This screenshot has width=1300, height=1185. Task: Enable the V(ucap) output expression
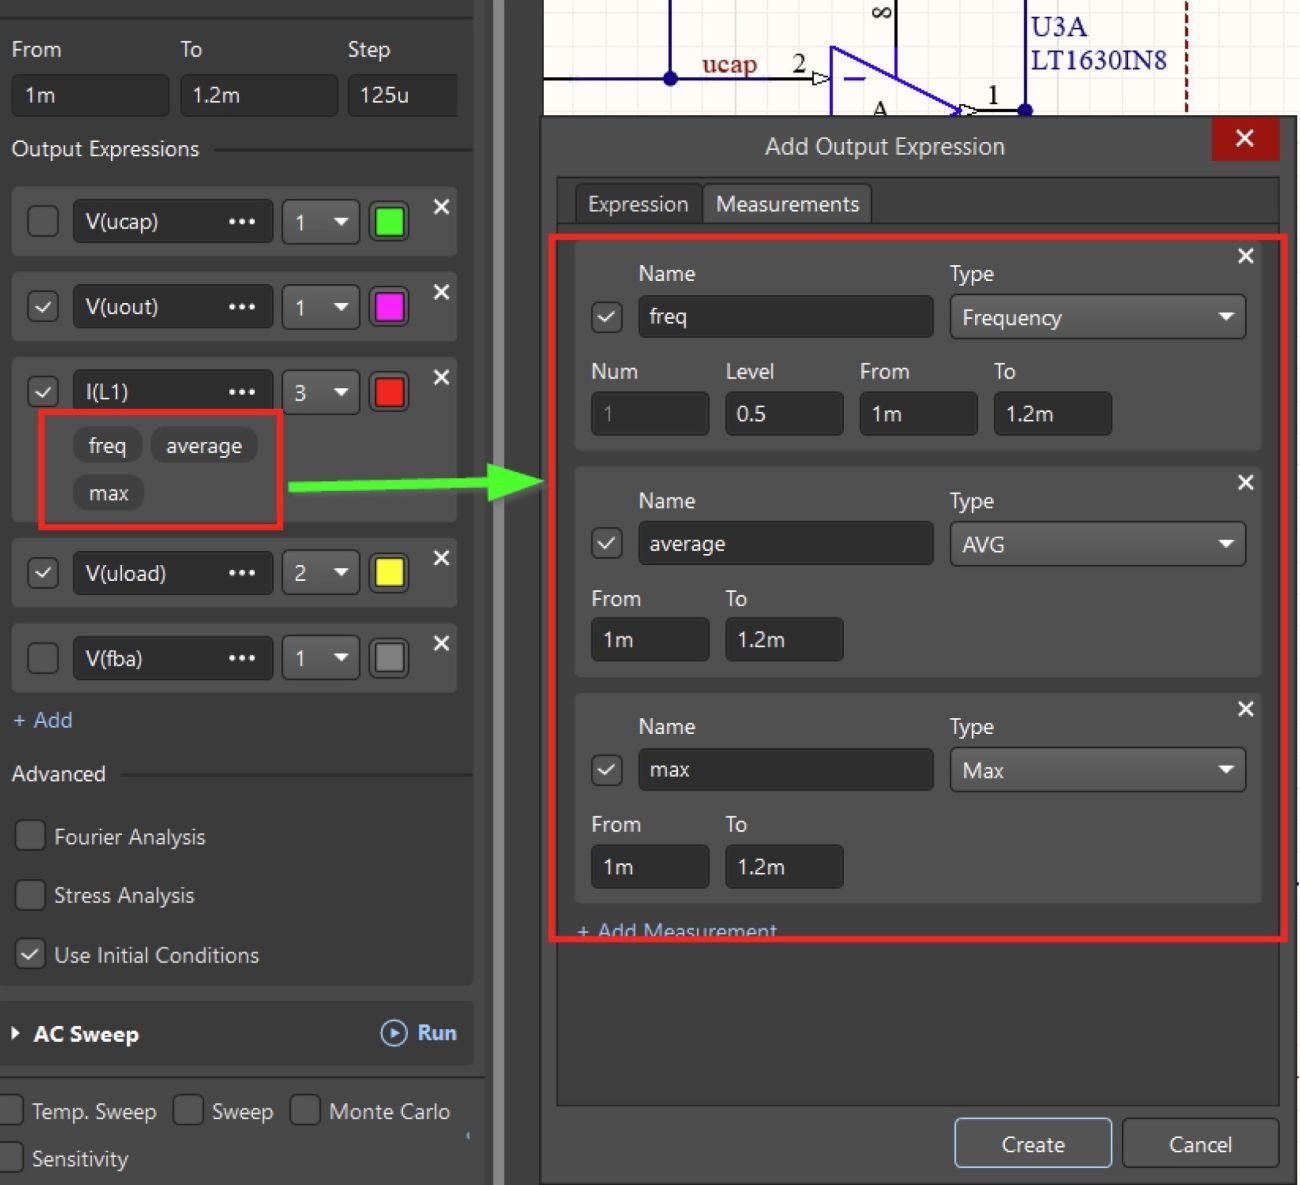[x=42, y=221]
